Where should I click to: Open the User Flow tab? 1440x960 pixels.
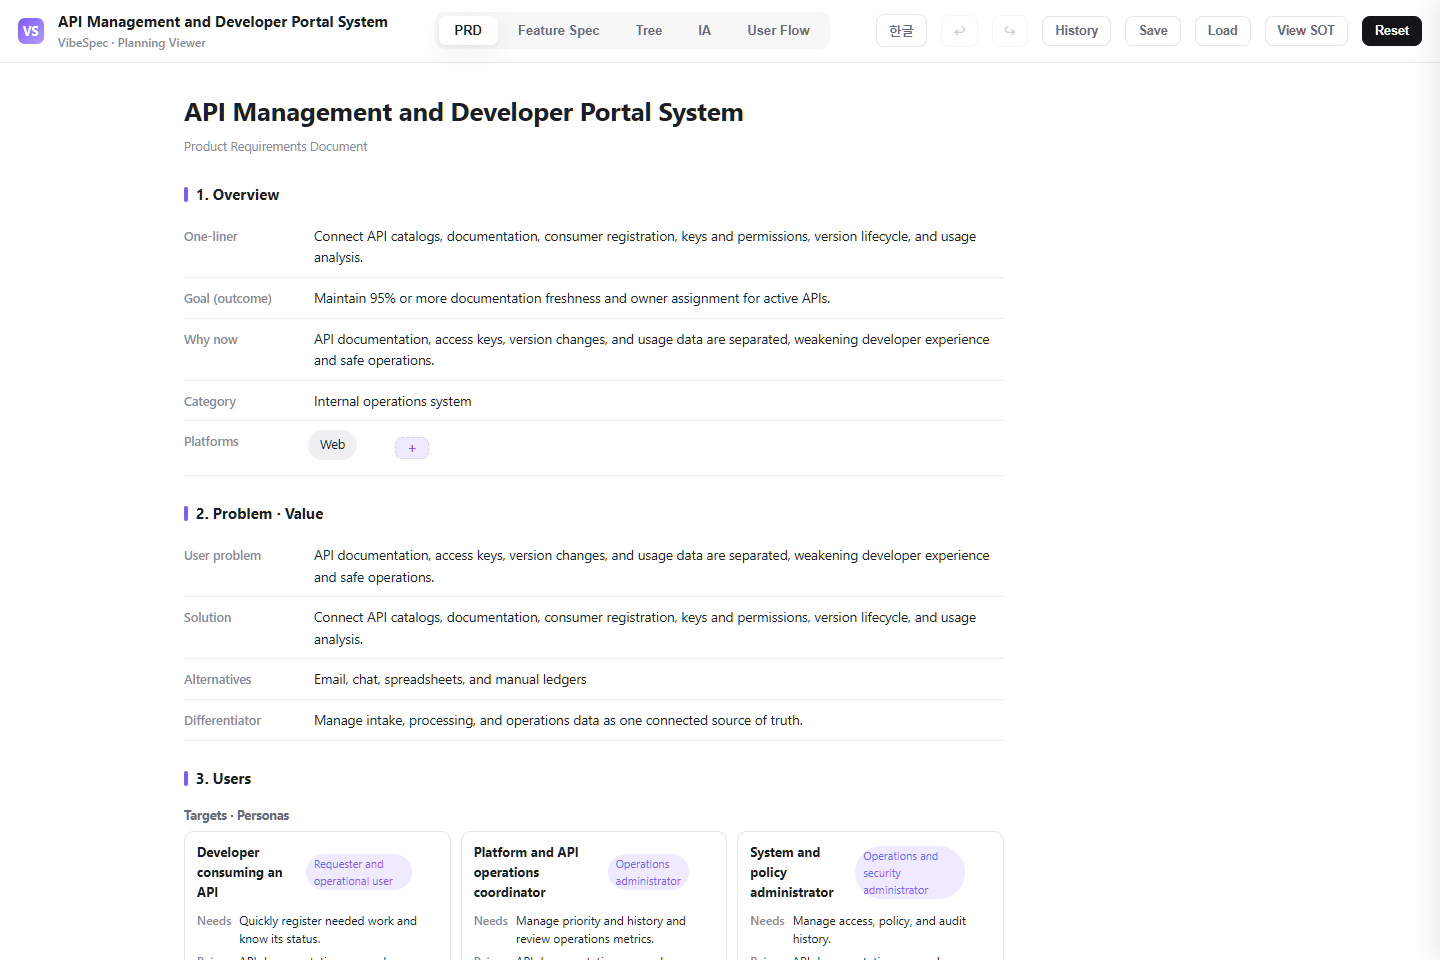coord(779,31)
